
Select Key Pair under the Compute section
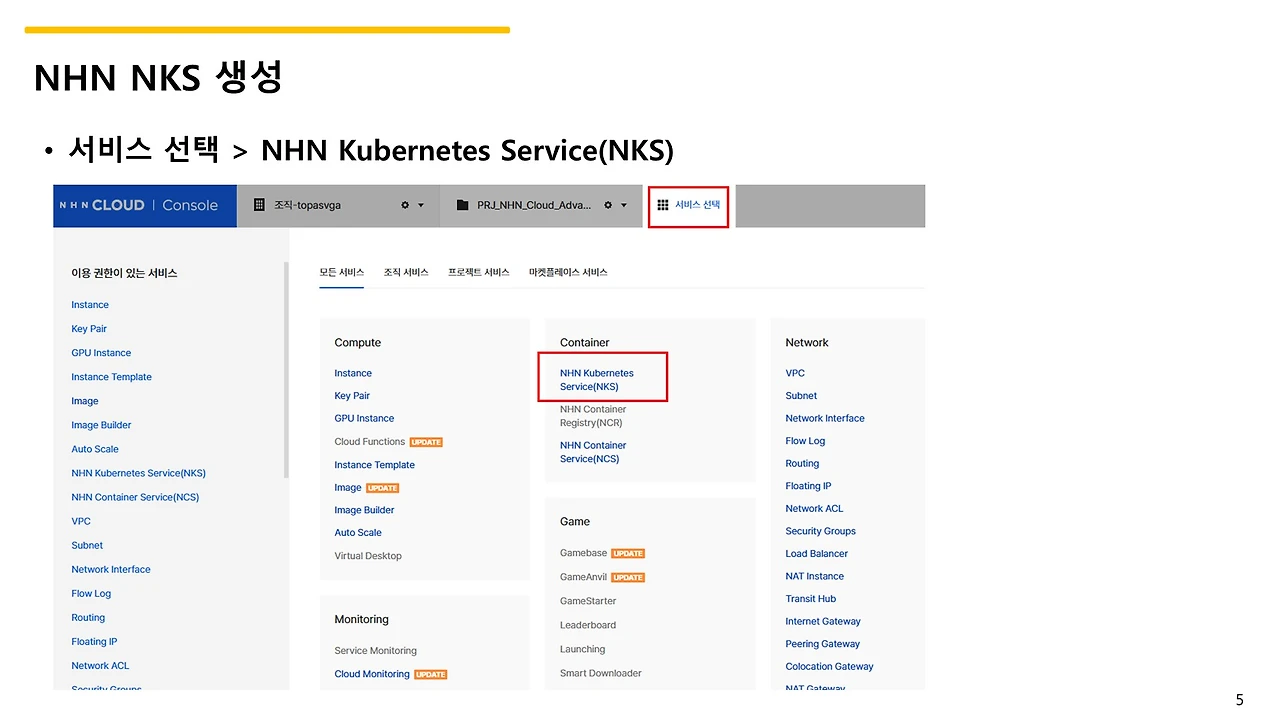(352, 396)
